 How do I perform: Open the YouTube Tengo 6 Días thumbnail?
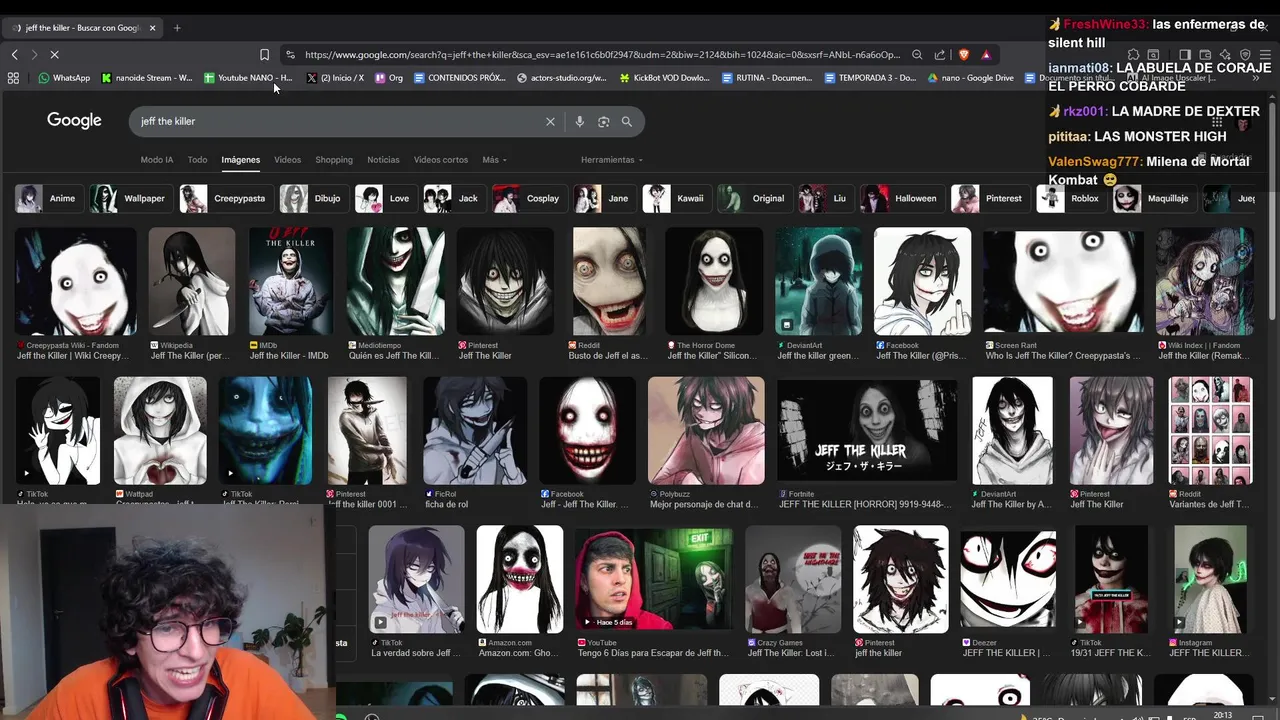(x=653, y=579)
